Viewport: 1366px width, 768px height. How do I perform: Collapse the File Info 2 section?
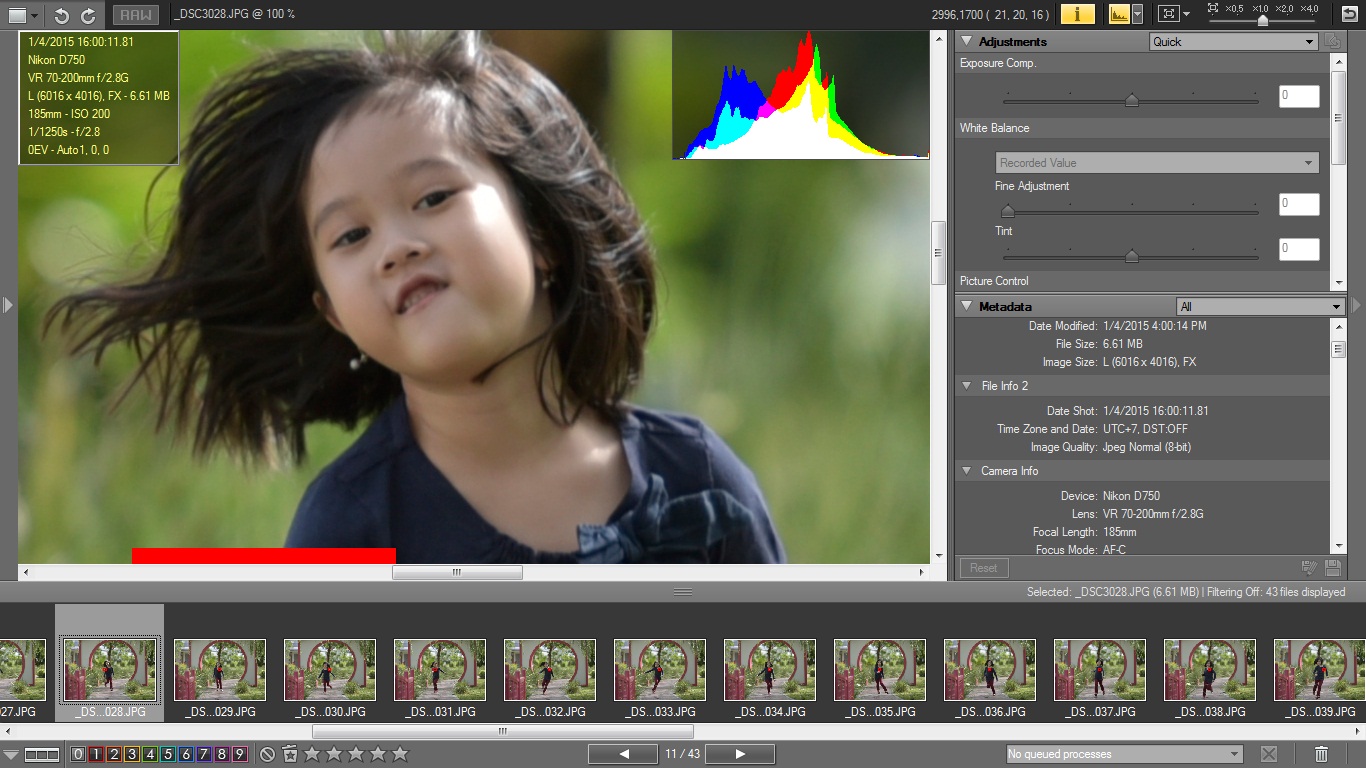click(x=967, y=386)
